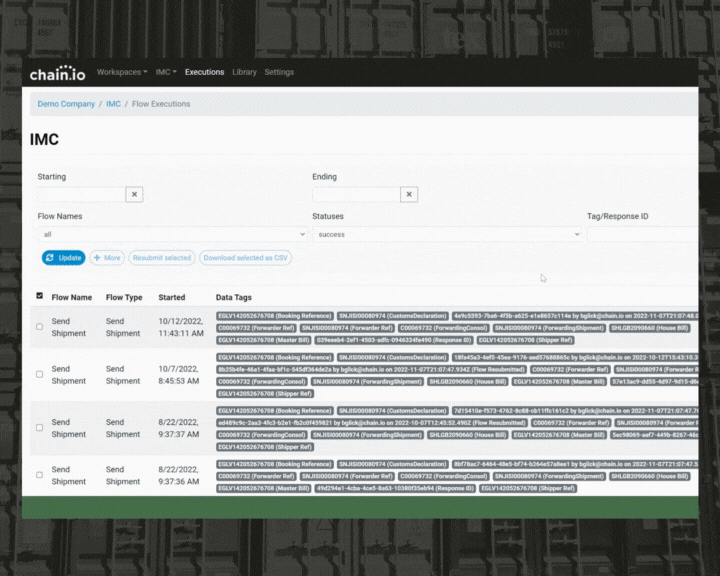Click Download selected as CSV
The height and width of the screenshot is (576, 720).
[x=245, y=258]
